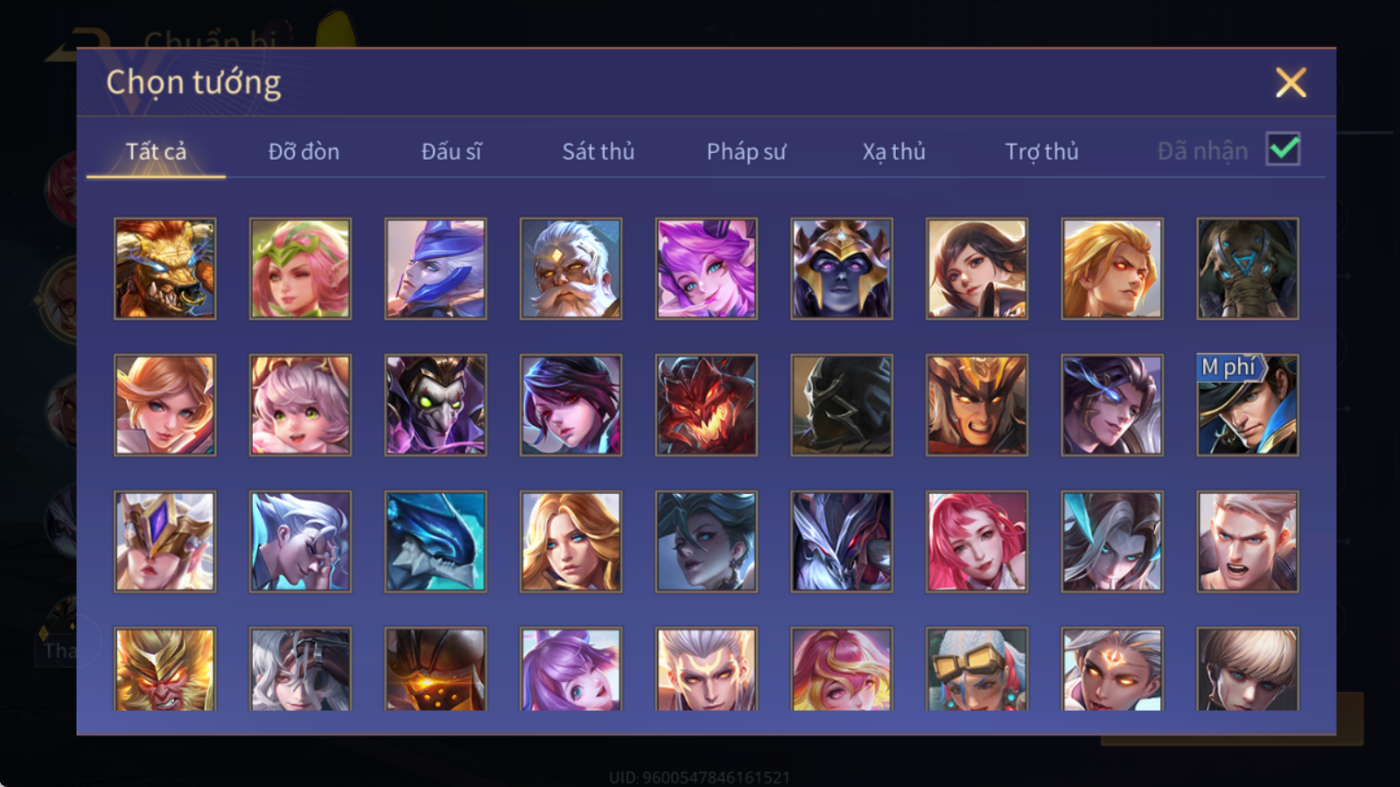Pick the white-bearded old man hero
Screen dimensions: 1400x787
571,269
